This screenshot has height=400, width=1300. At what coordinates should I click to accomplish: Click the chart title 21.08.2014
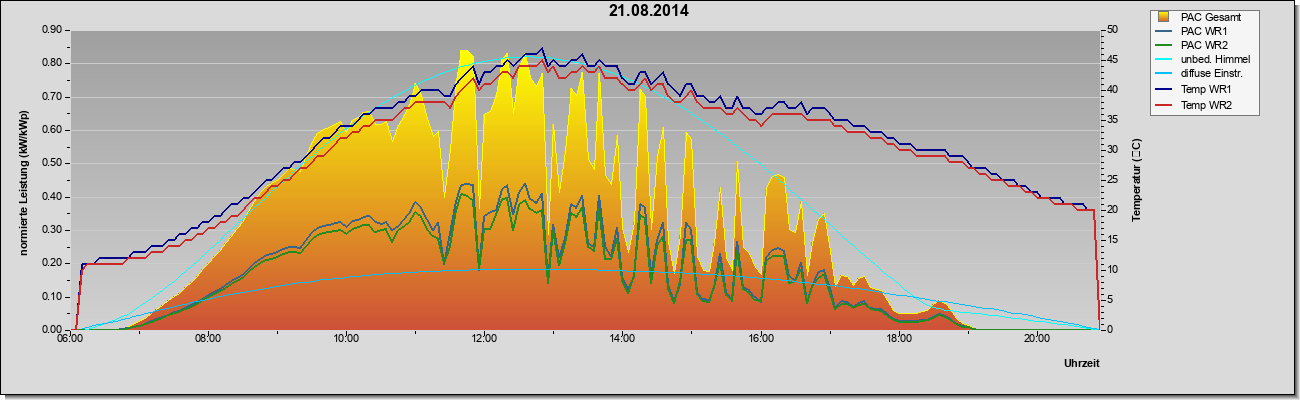648,11
